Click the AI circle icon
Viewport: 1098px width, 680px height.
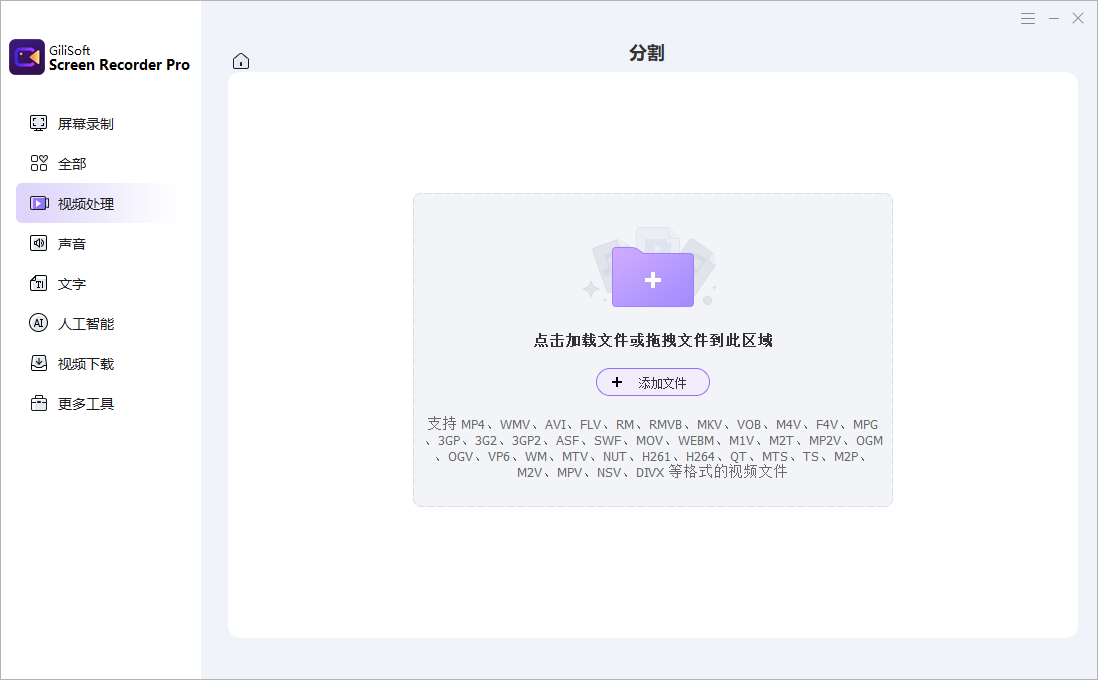point(39,323)
